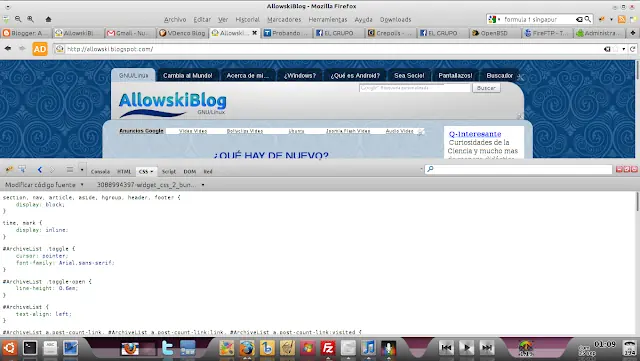This screenshot has height=361, width=640.
Task: Open the URL bar history dropdown arrow
Action: [624, 49]
